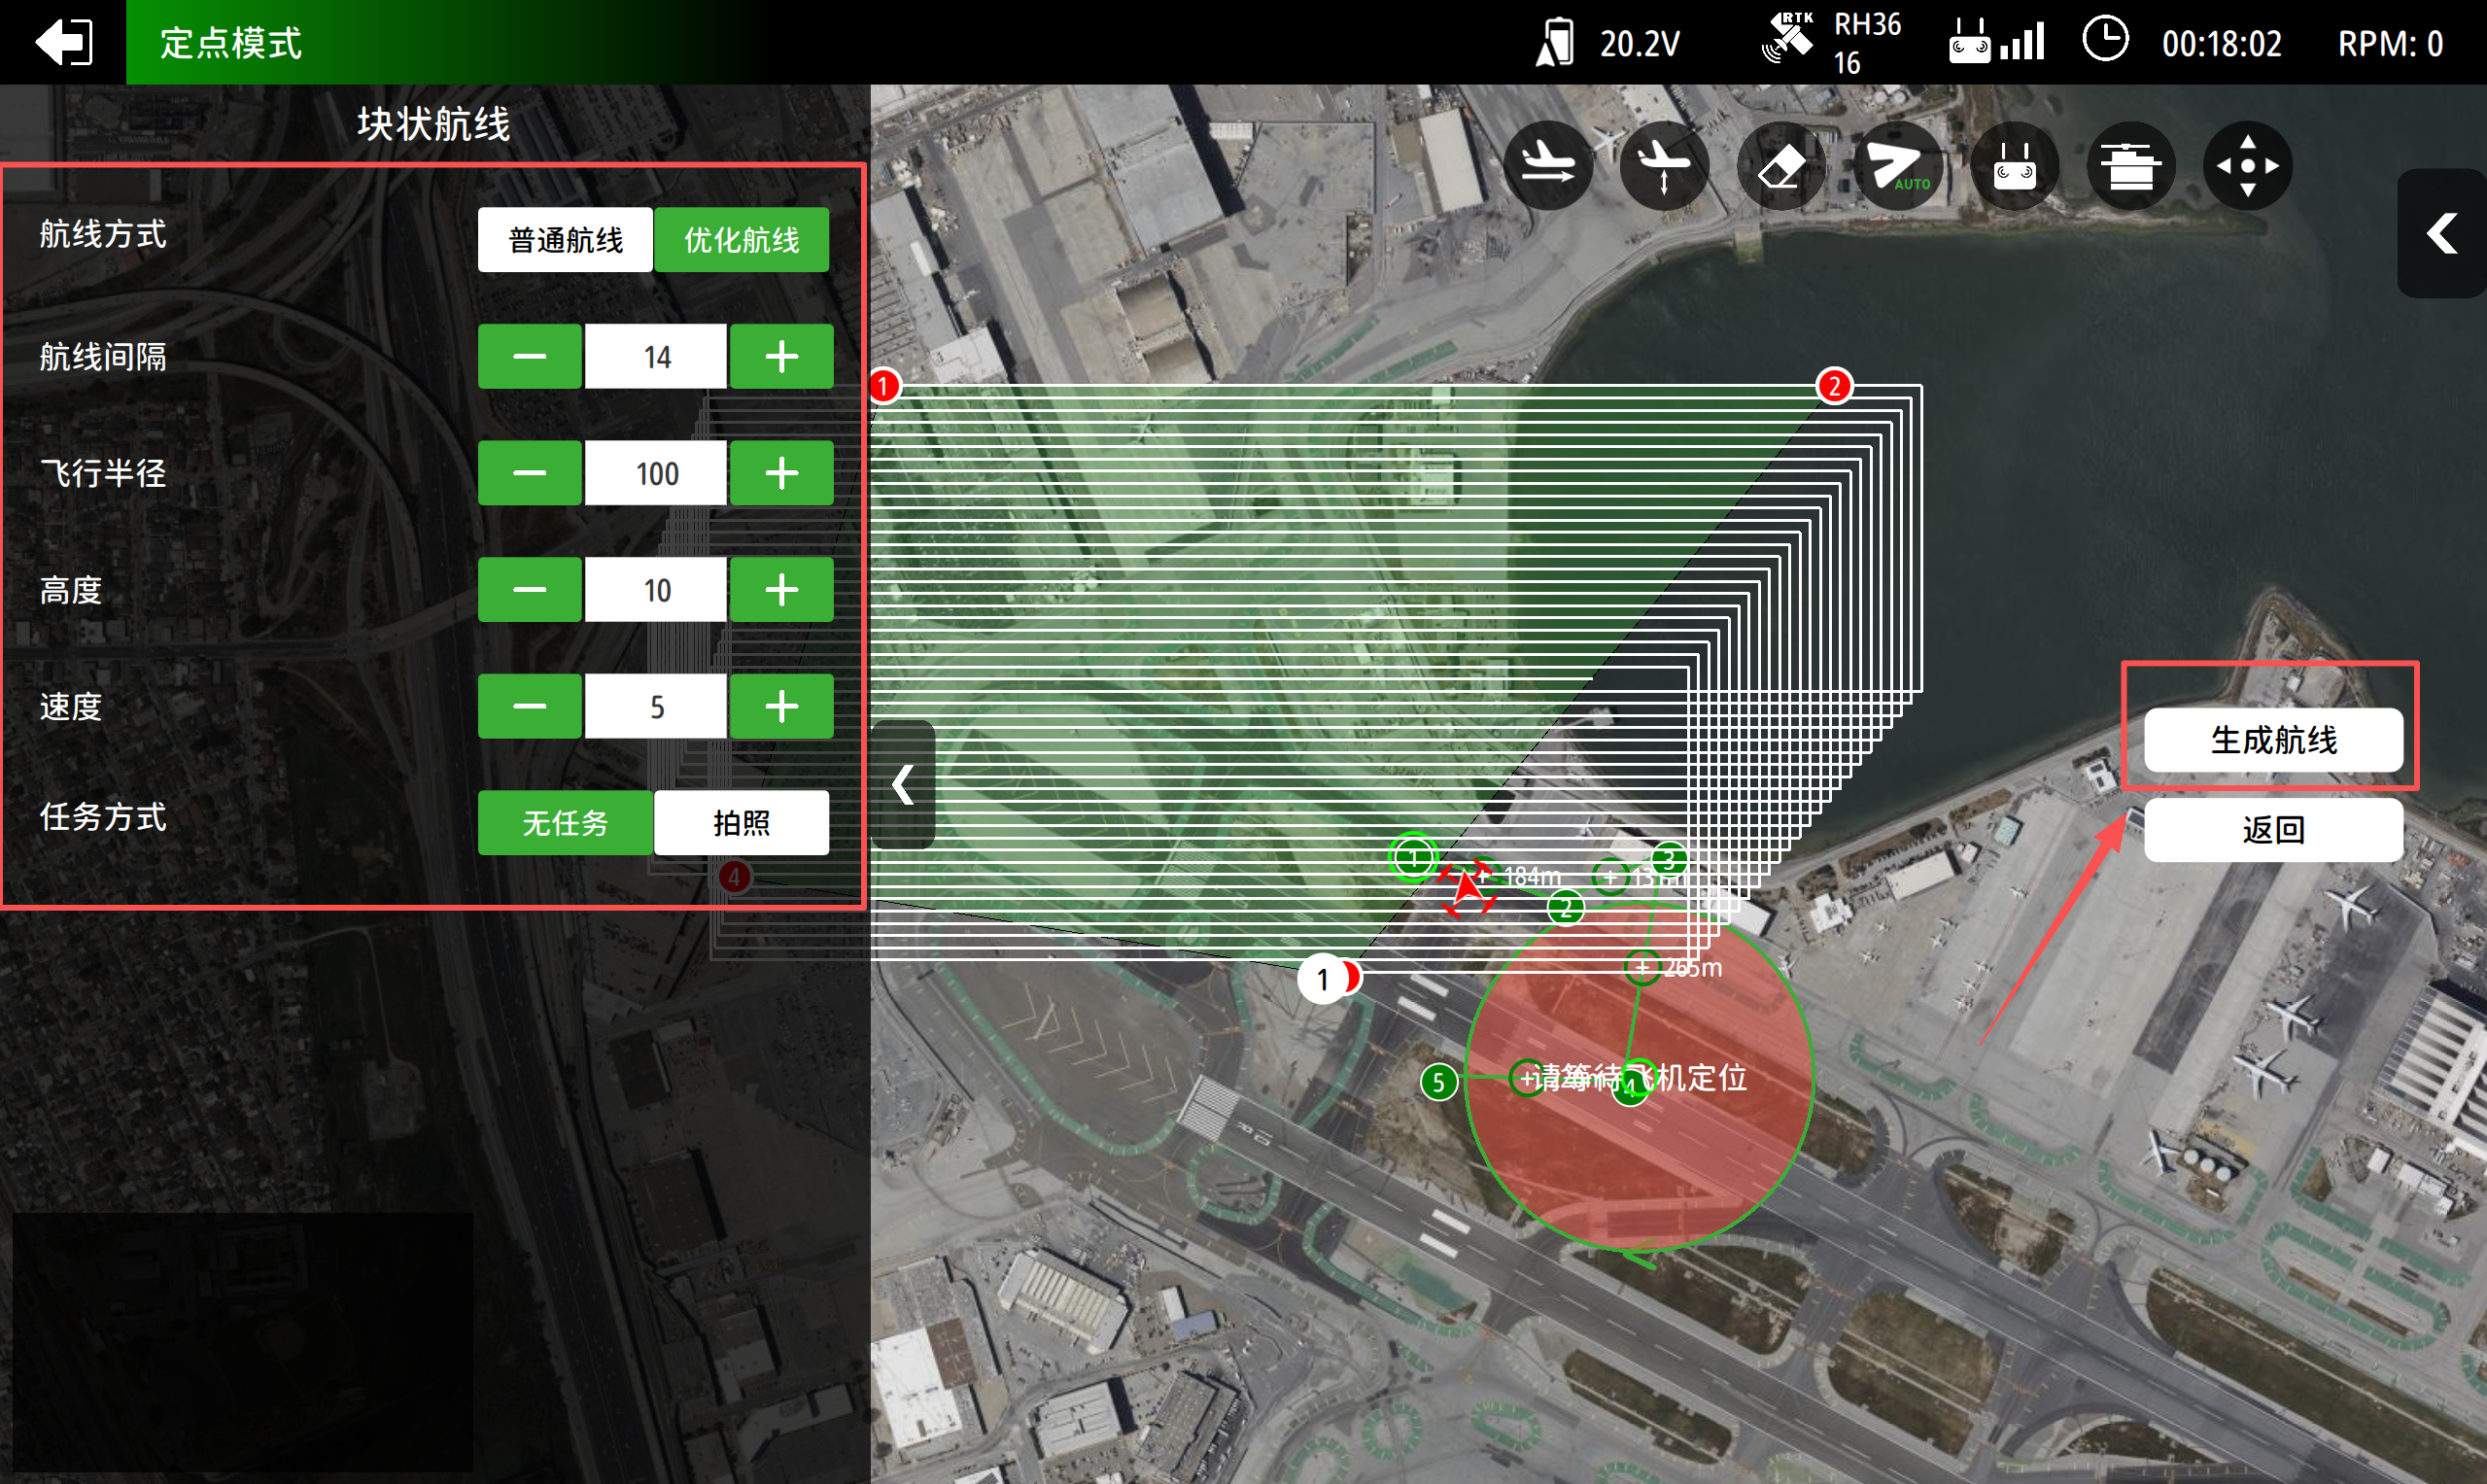Click the 高度 value field
The image size is (2487, 1484).
coord(656,590)
